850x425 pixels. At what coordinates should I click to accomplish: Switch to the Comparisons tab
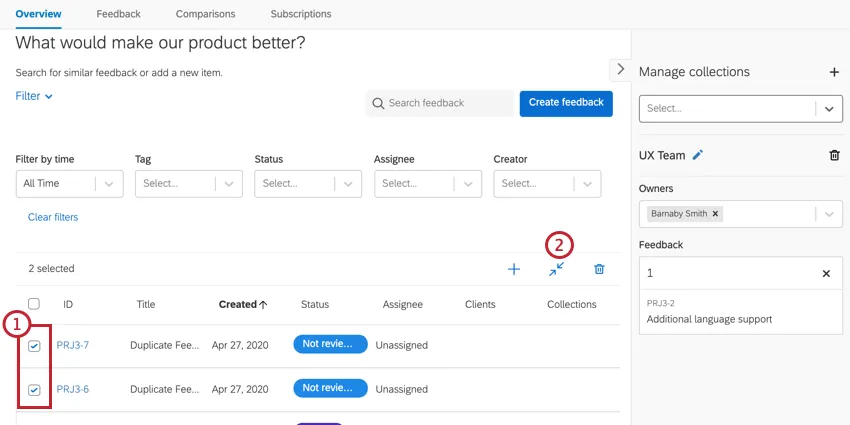pos(205,14)
